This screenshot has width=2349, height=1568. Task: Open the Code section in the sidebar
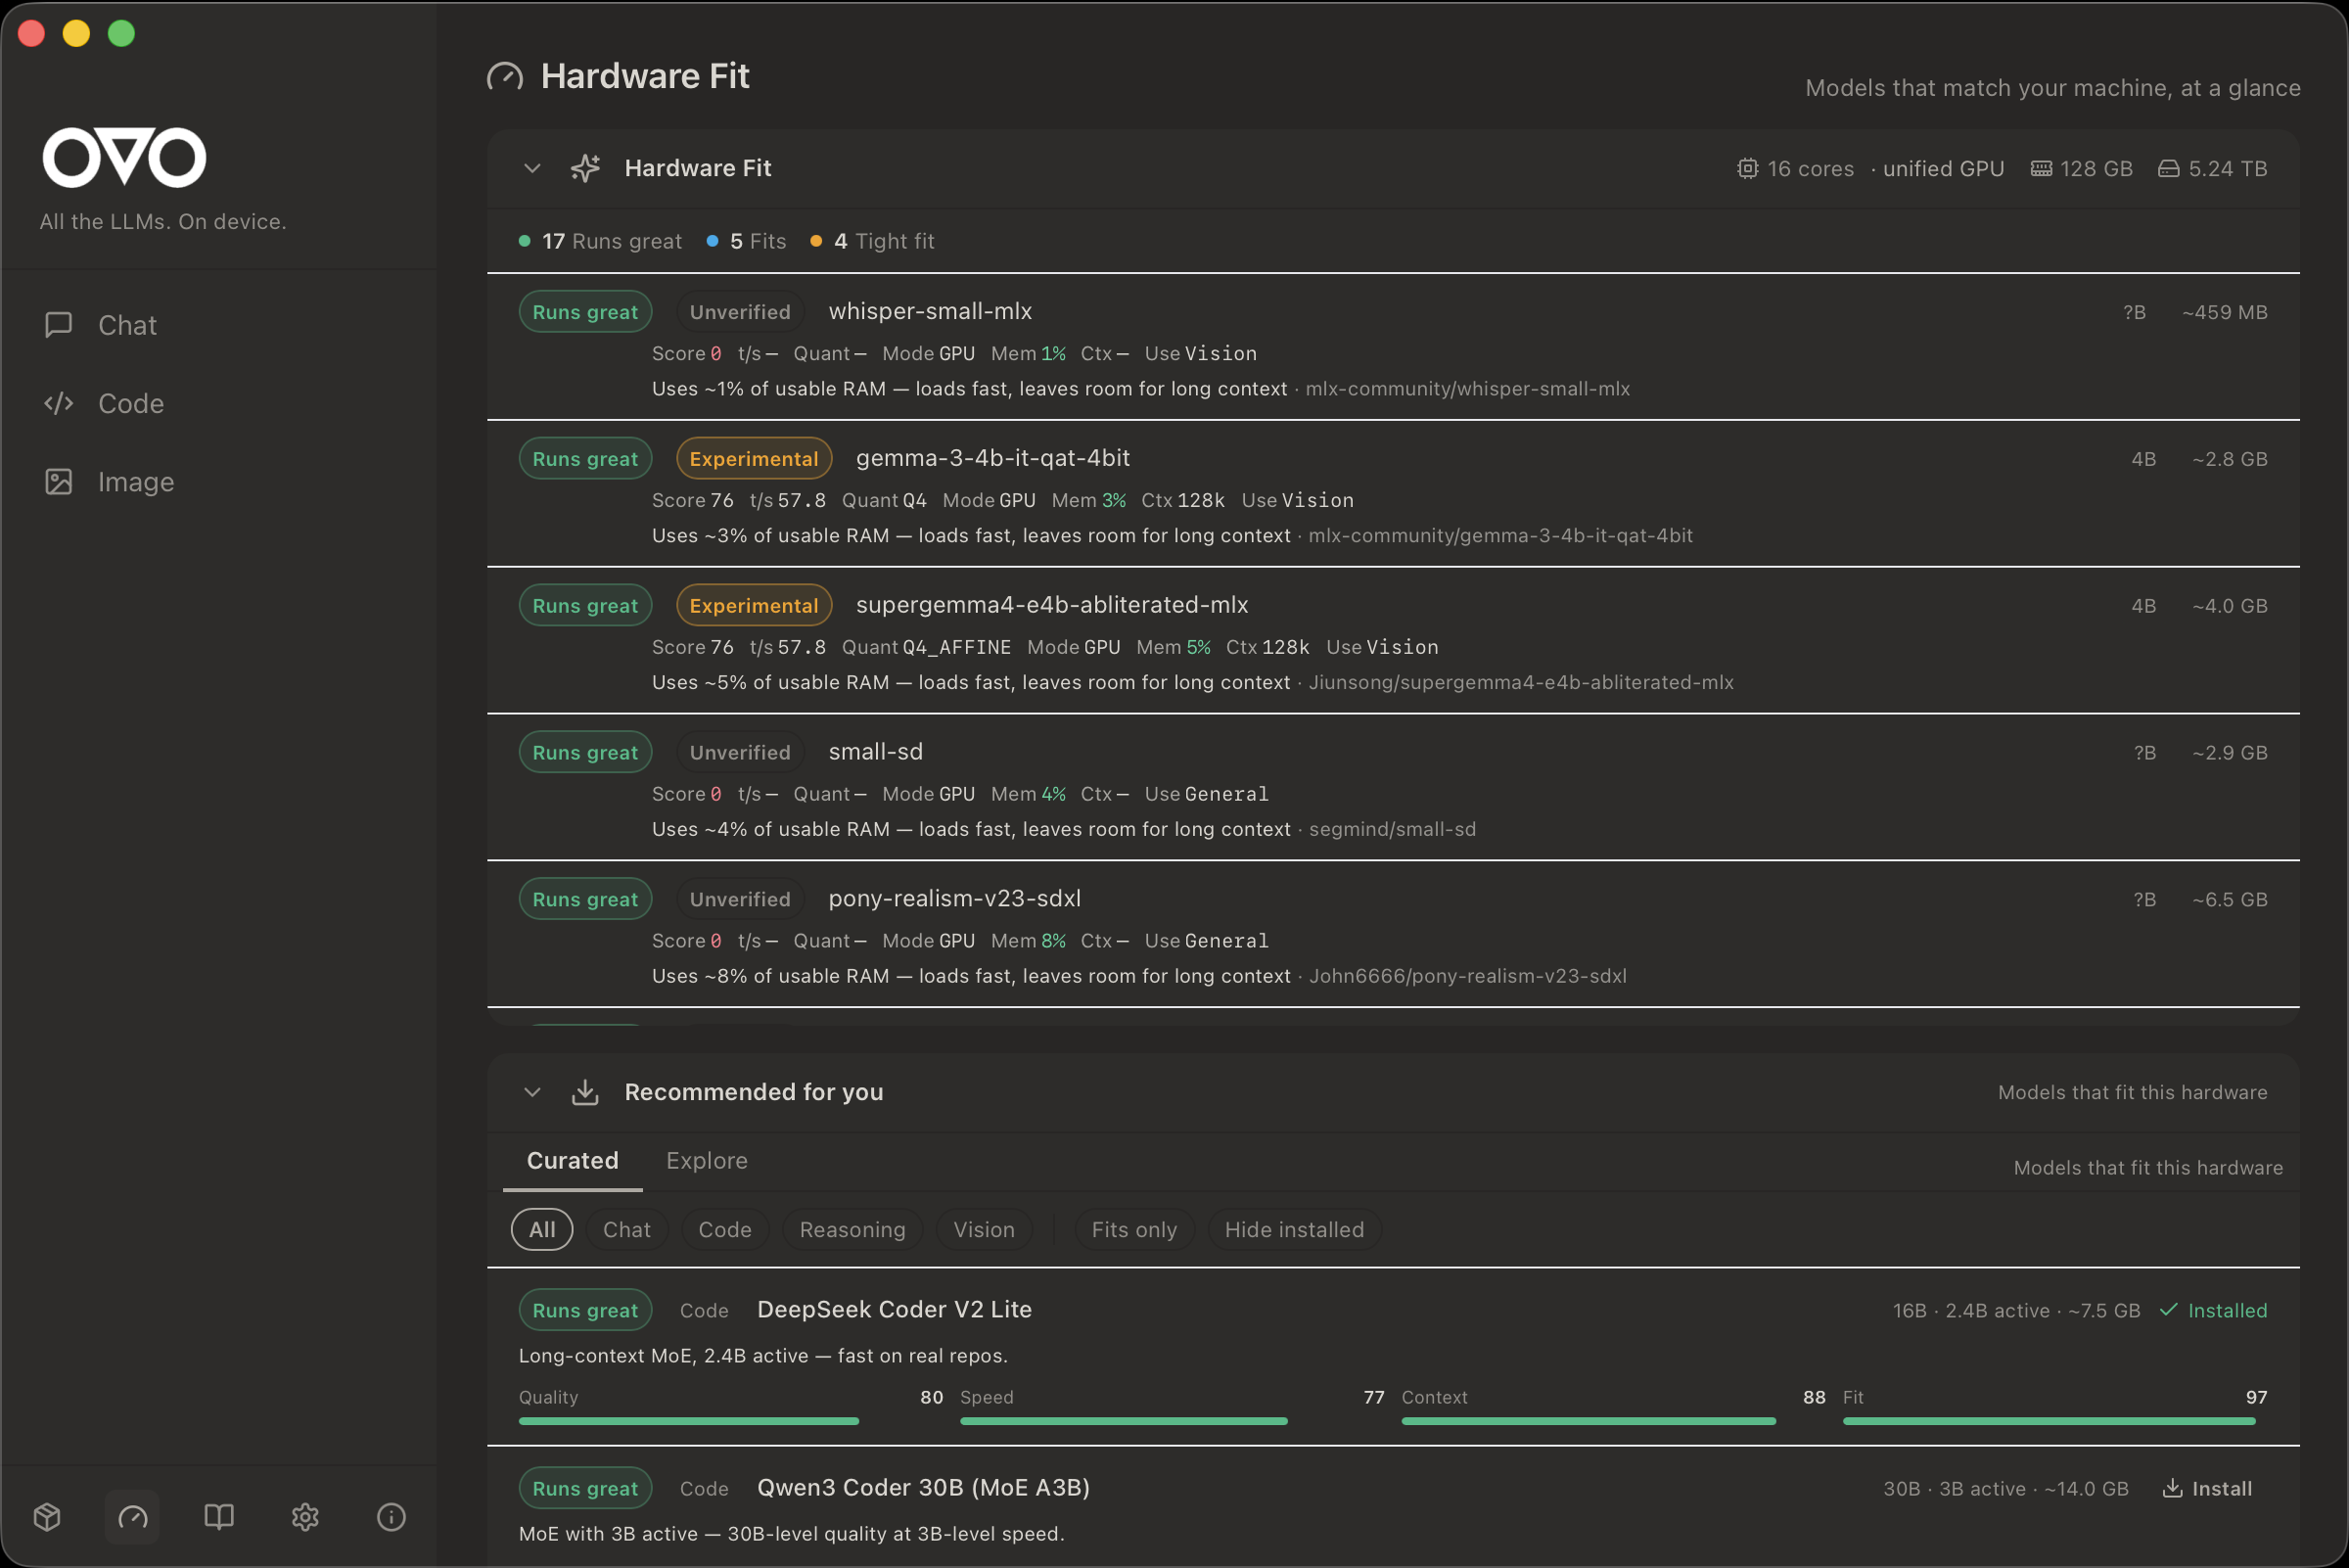tap(130, 403)
